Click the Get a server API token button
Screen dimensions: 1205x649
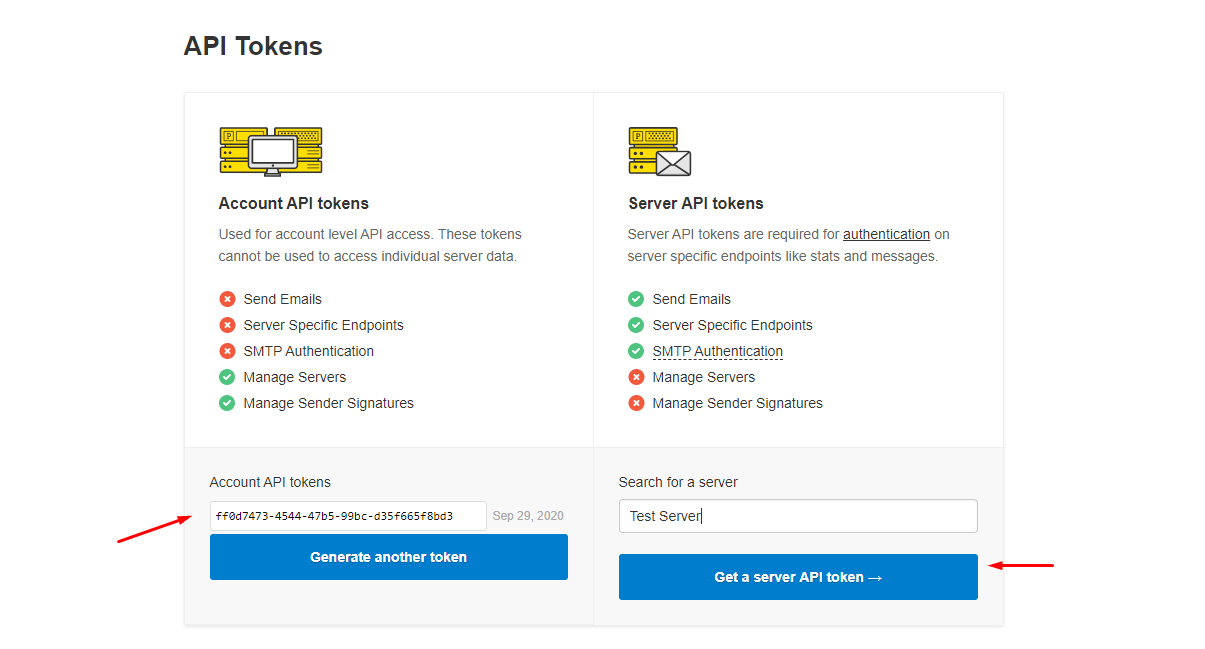point(797,577)
